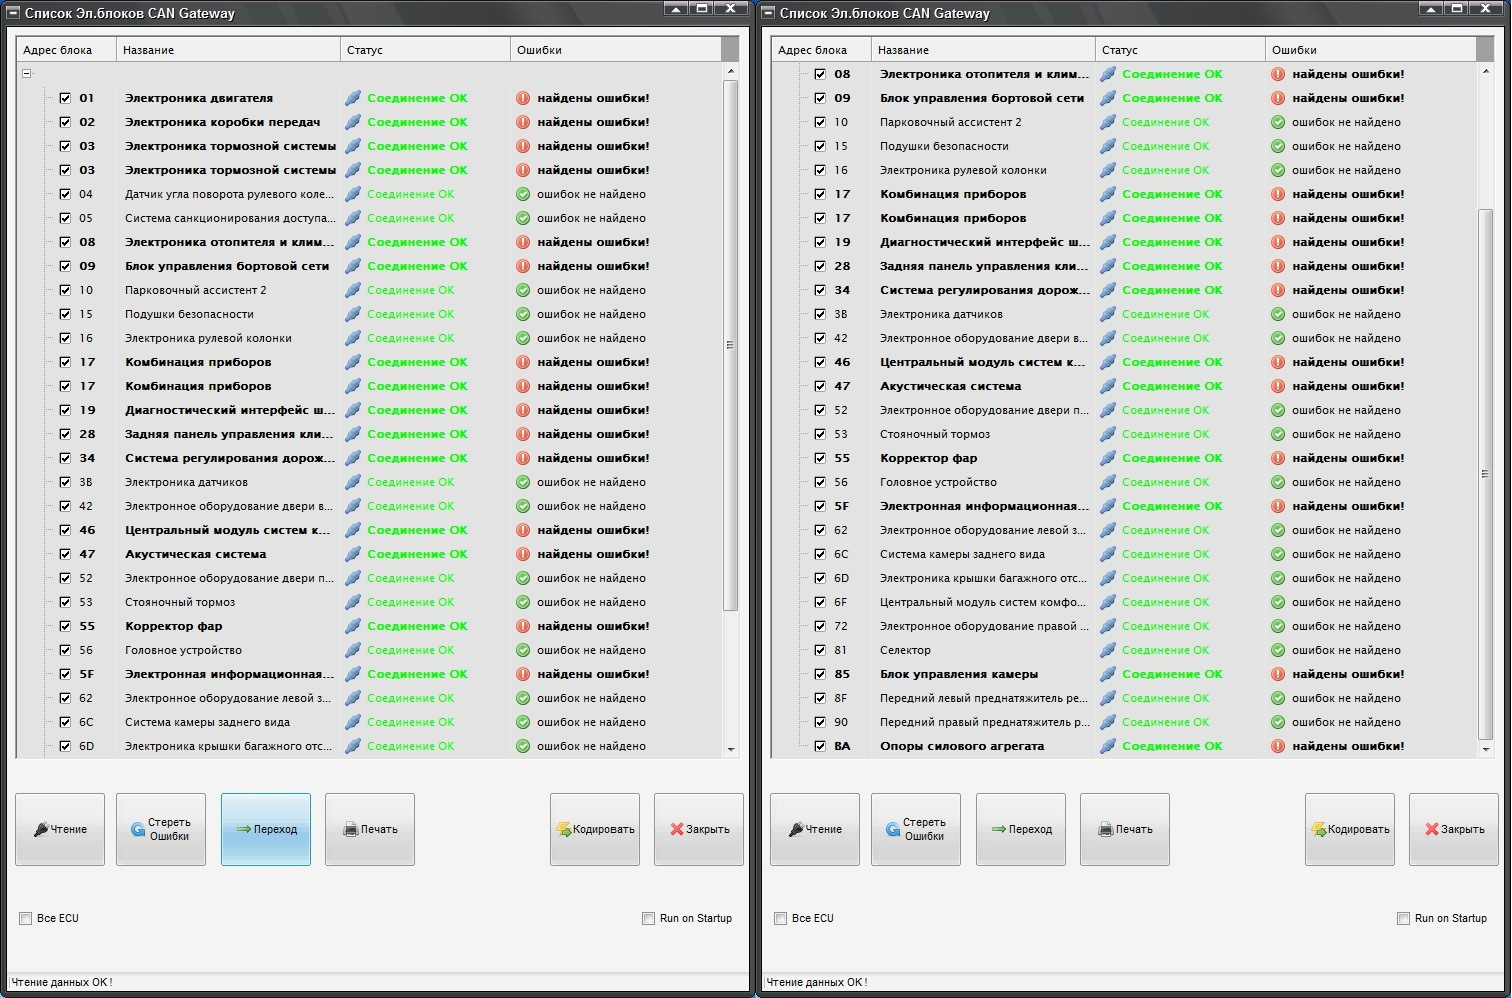Screen dimensions: 1512x998
Task: Click red error icon for row 34 in left window
Action: [523, 458]
